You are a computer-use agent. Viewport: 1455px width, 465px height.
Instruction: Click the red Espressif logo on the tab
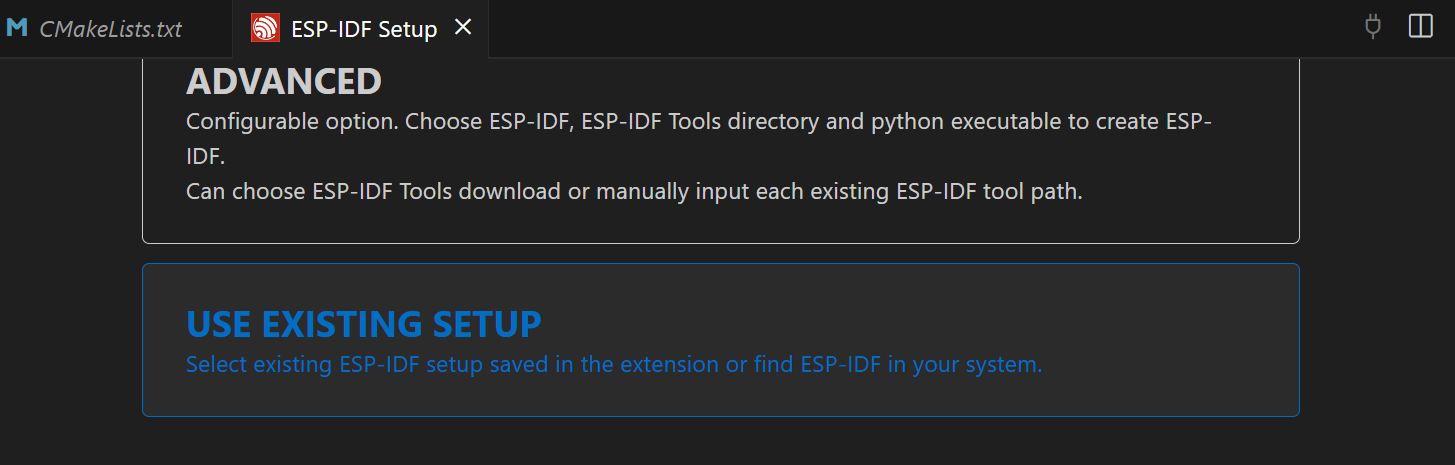click(x=265, y=29)
